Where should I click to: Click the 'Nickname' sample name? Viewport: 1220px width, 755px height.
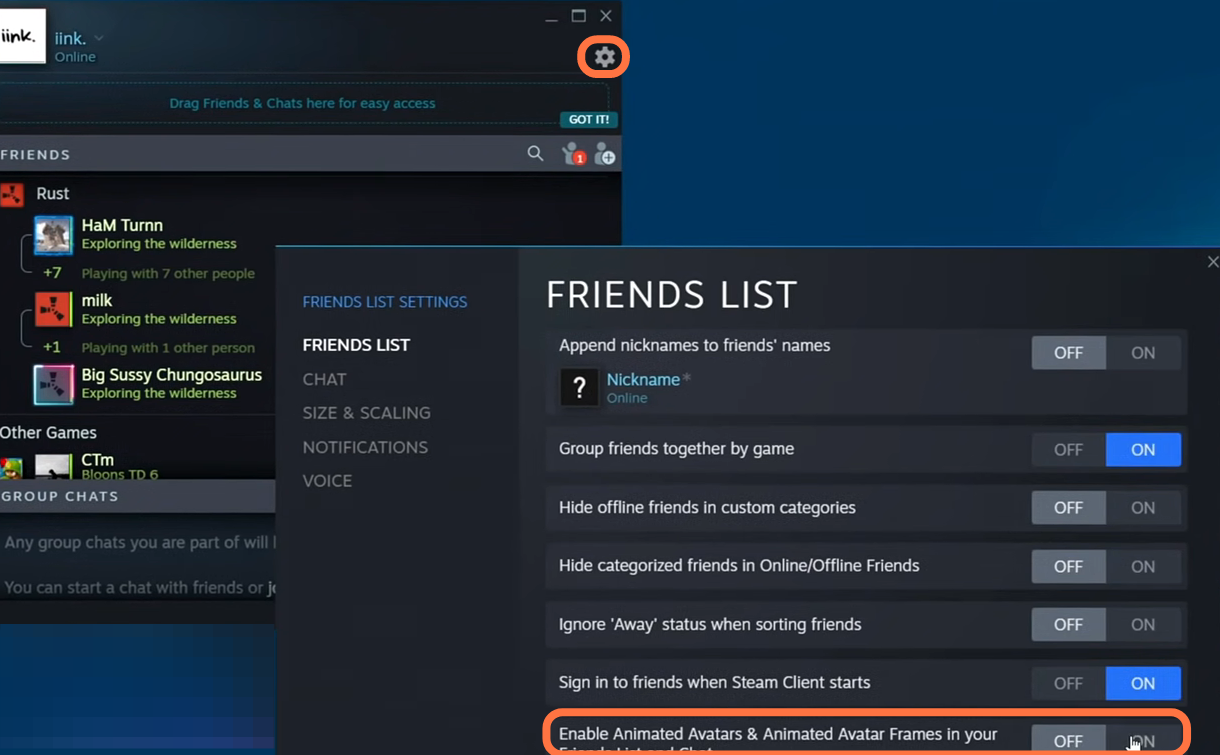(x=643, y=380)
